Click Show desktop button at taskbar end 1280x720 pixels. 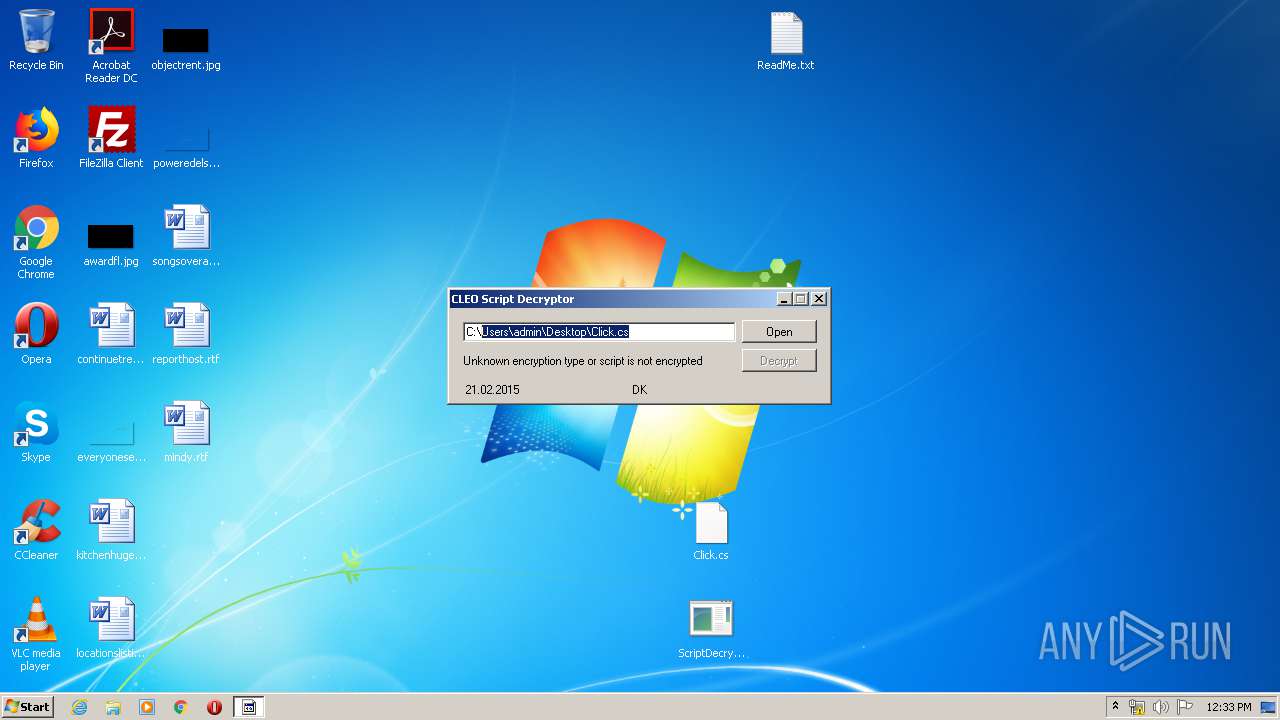point(1269,707)
